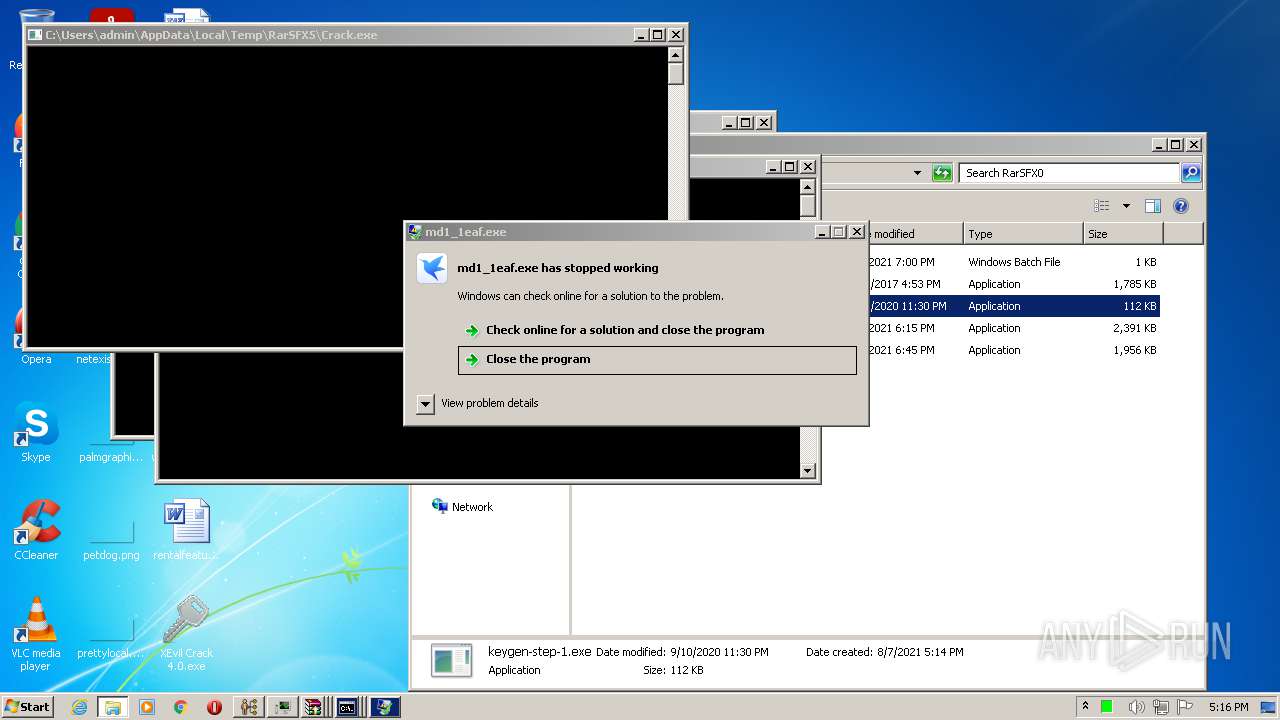The height and width of the screenshot is (720, 1280).
Task: Open the rentalfeatu Word document icon
Action: tap(186, 531)
